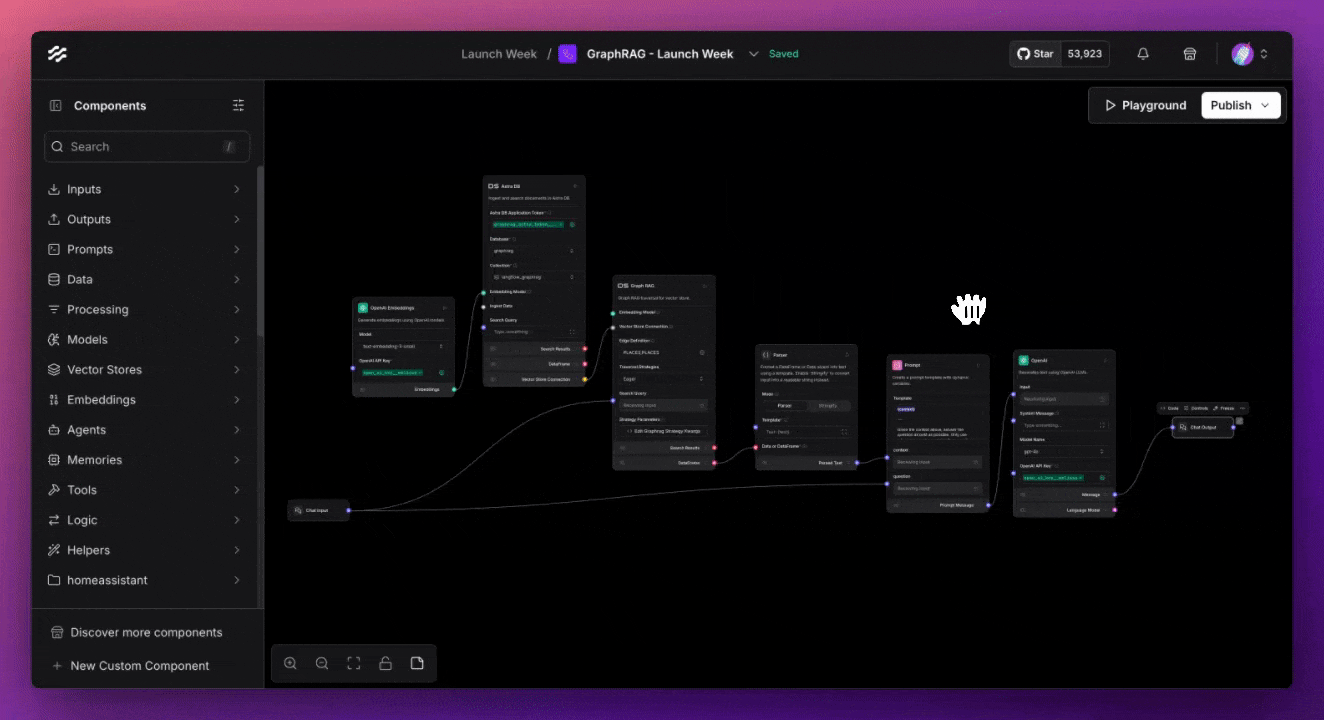The height and width of the screenshot is (720, 1324).
Task: Go to the Launch Week folder
Action: (x=499, y=54)
